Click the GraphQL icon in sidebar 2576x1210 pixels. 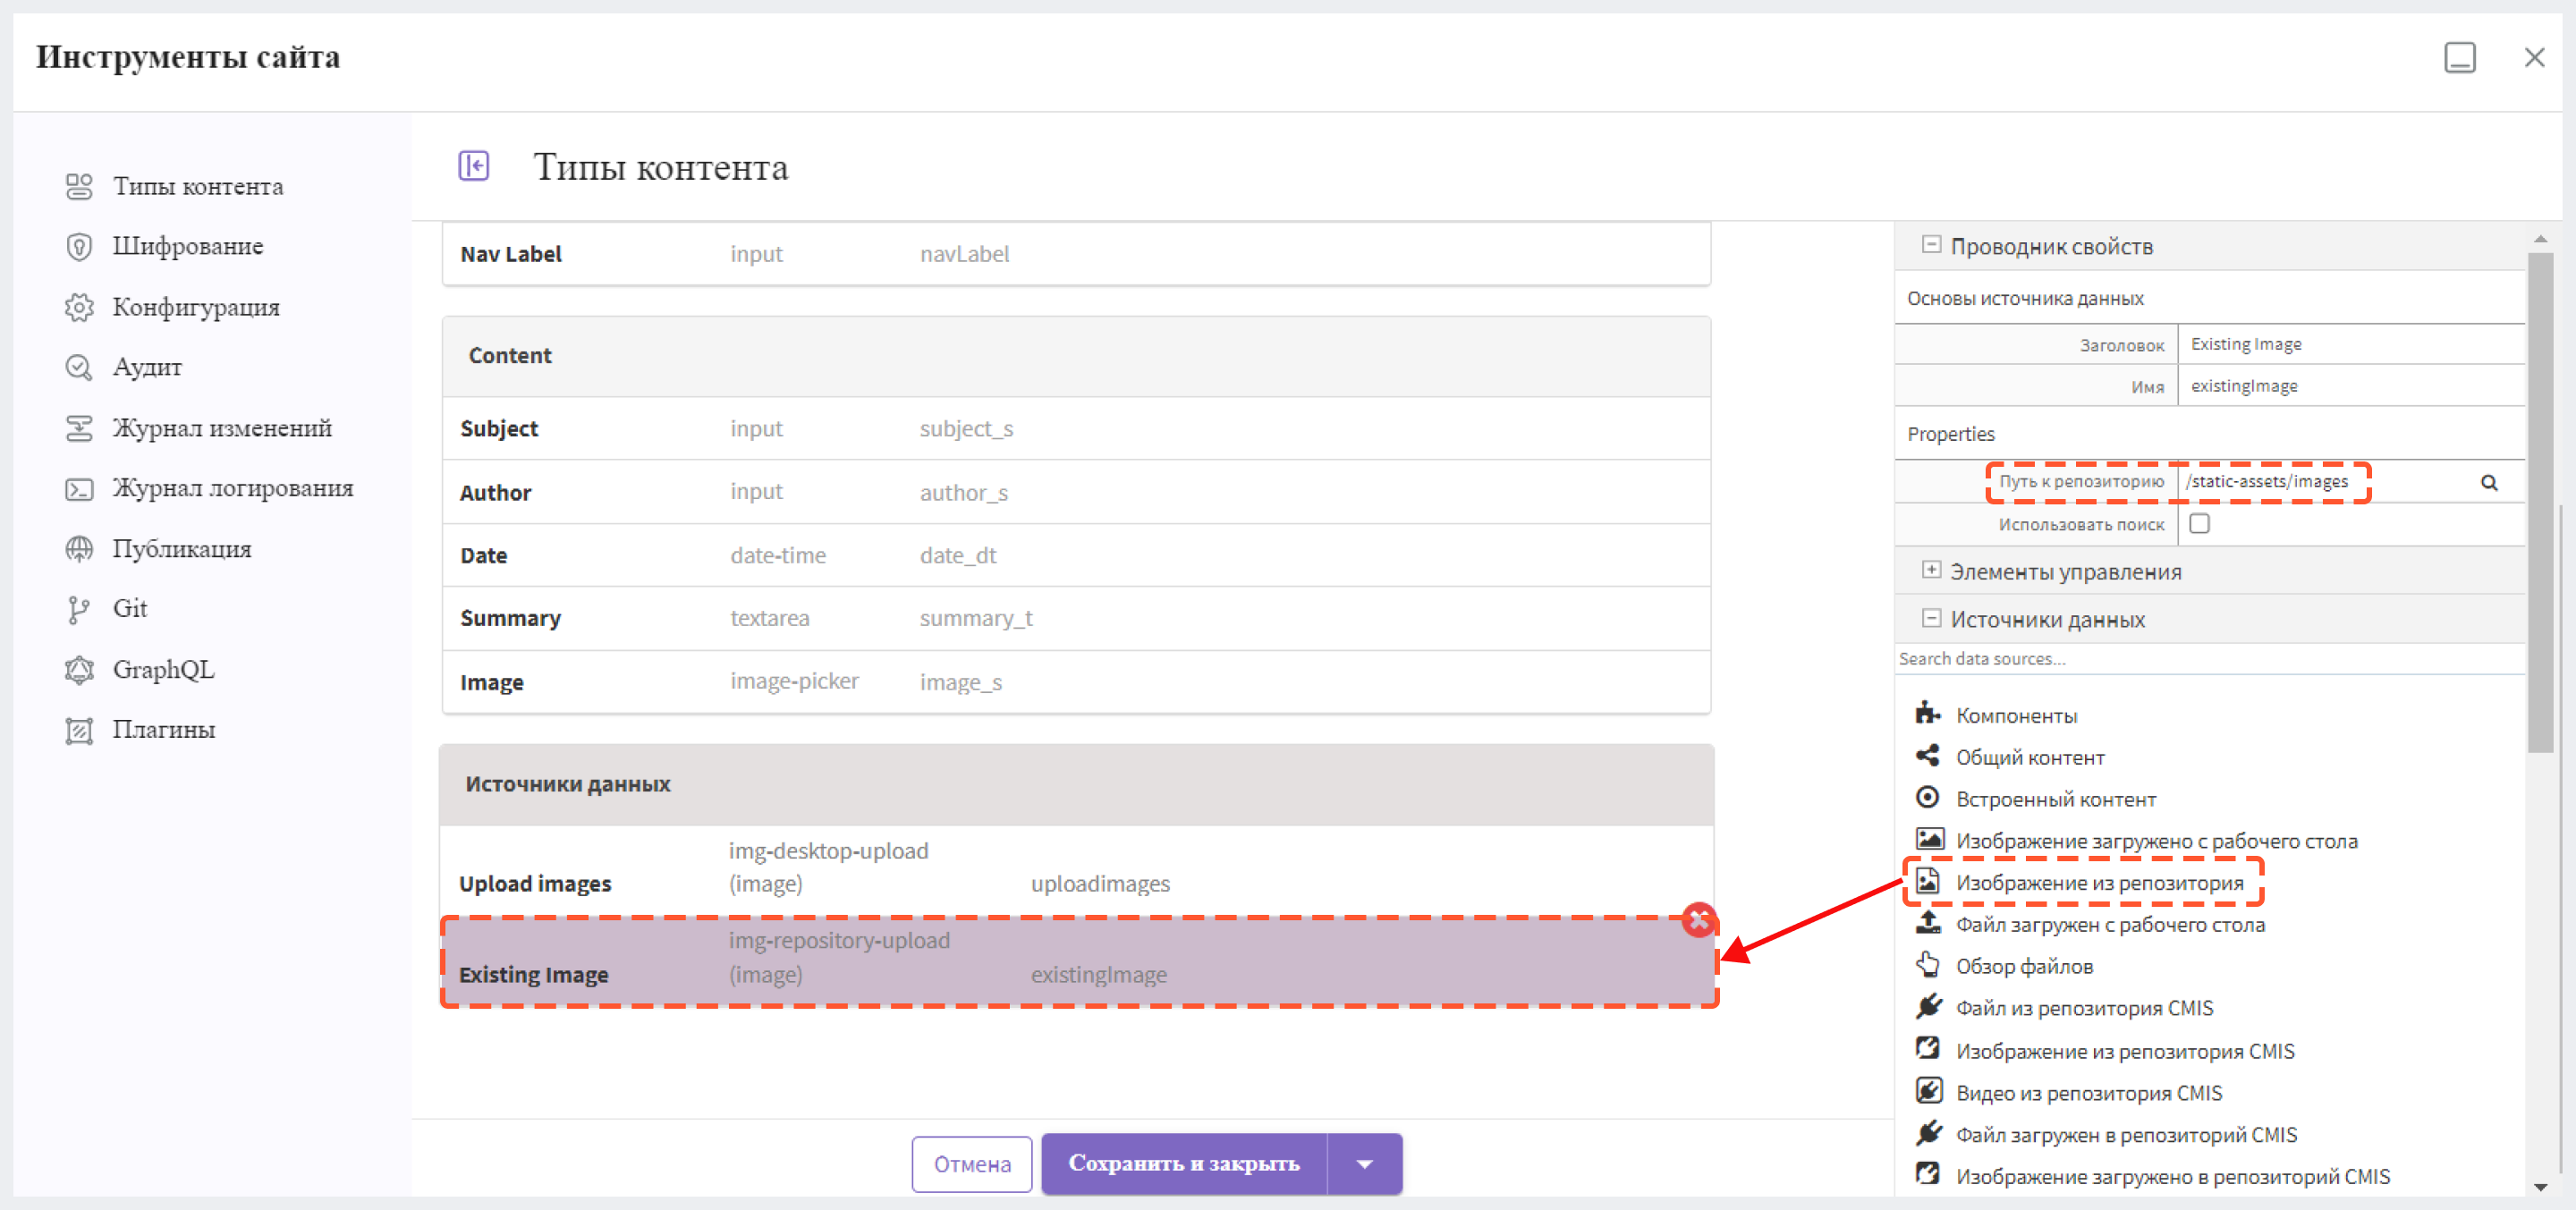point(79,669)
